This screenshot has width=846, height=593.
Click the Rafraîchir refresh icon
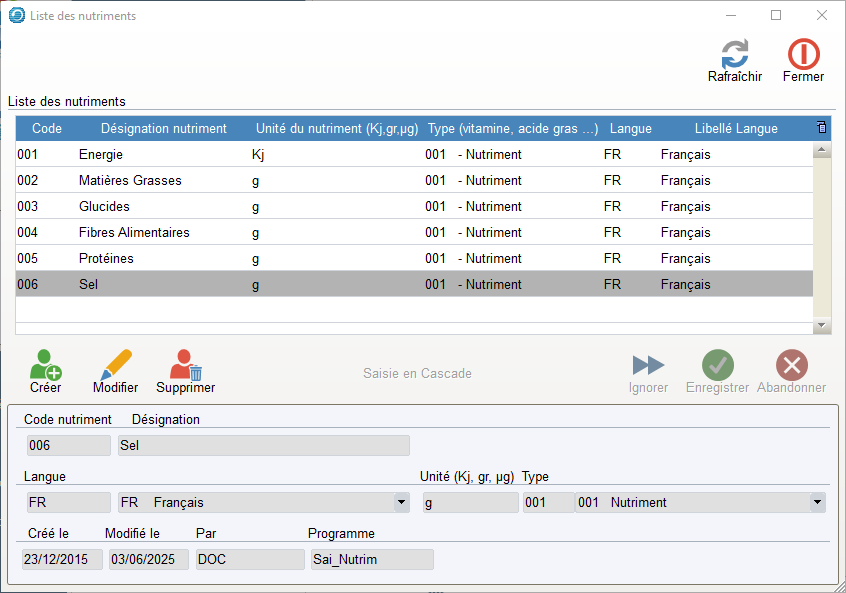734,55
